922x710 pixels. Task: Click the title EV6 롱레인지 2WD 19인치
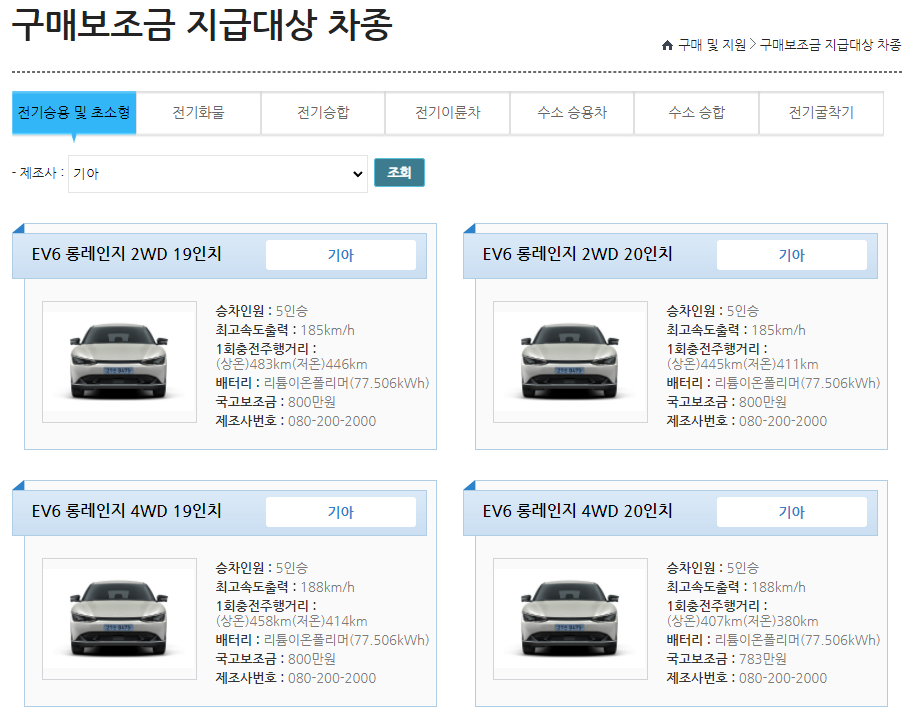126,254
